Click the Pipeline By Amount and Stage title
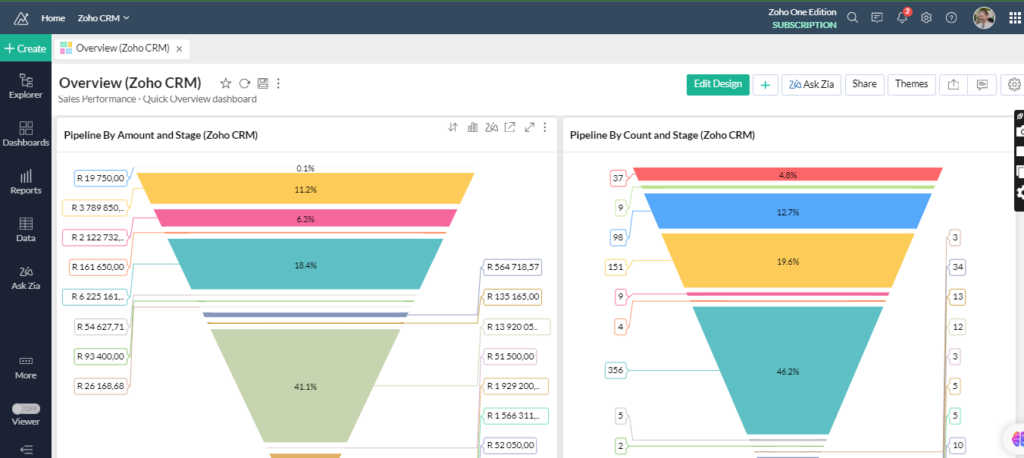The image size is (1024, 458). point(161,135)
